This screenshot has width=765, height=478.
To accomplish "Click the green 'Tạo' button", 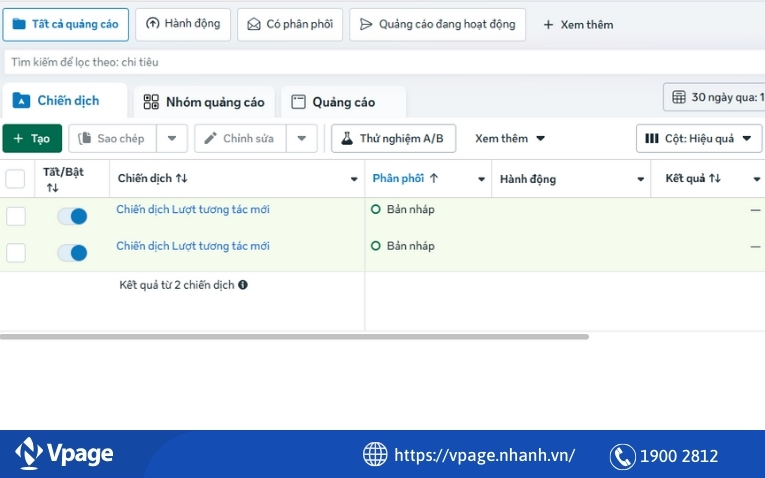I will pyautogui.click(x=32, y=139).
